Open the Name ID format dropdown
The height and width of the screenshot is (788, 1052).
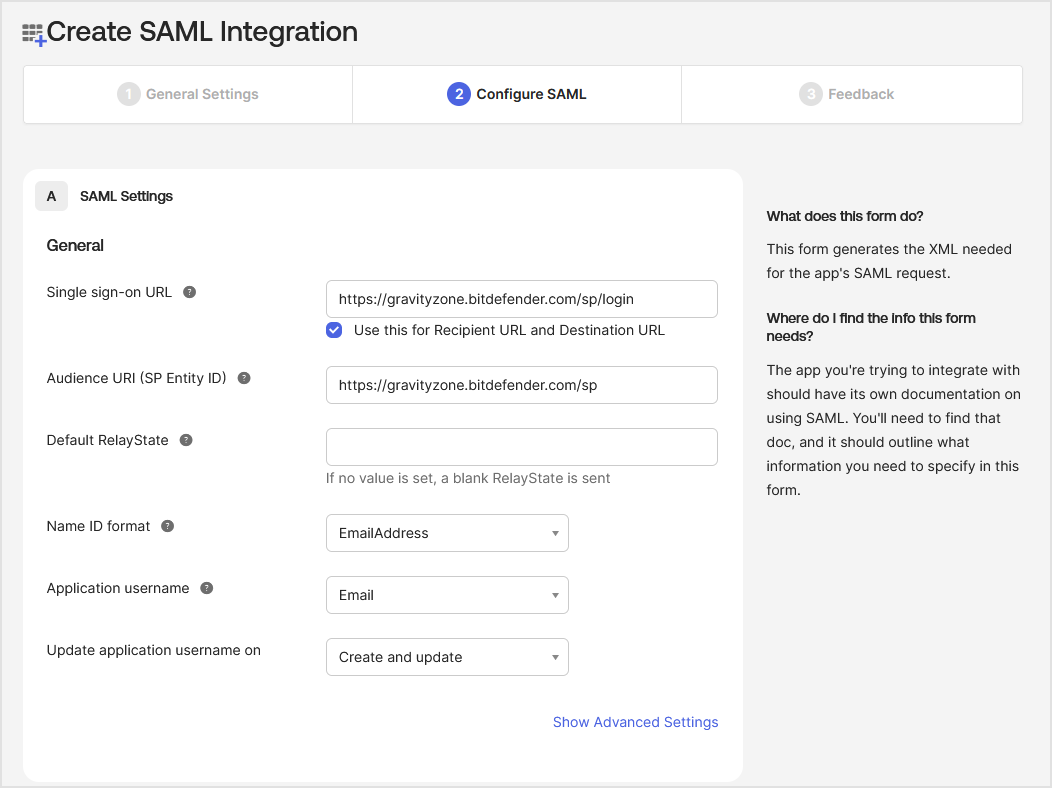pos(448,533)
